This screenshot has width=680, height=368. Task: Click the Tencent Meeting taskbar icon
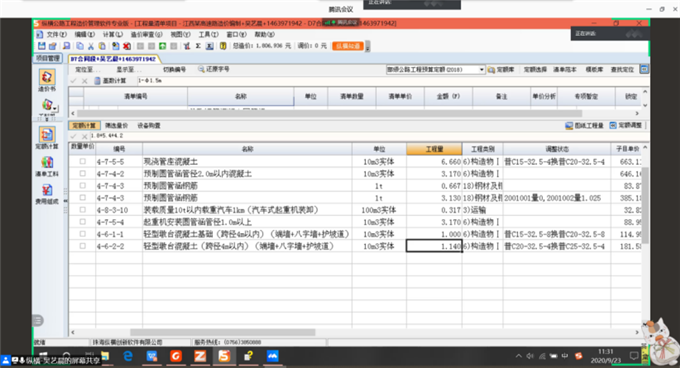click(x=272, y=356)
